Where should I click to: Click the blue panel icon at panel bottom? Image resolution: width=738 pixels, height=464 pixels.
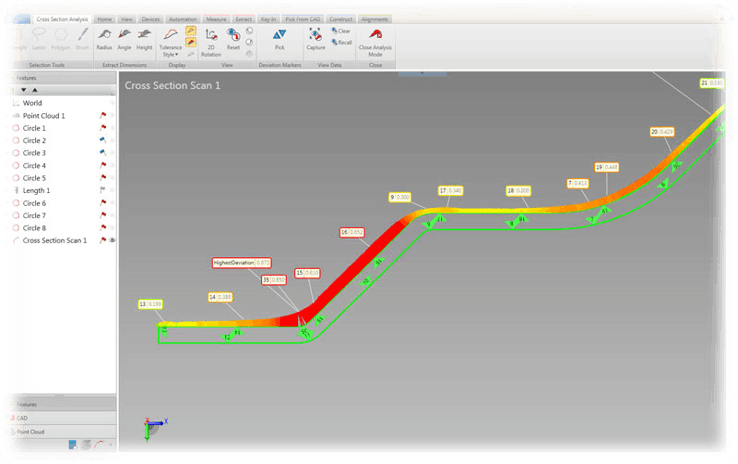(72, 444)
